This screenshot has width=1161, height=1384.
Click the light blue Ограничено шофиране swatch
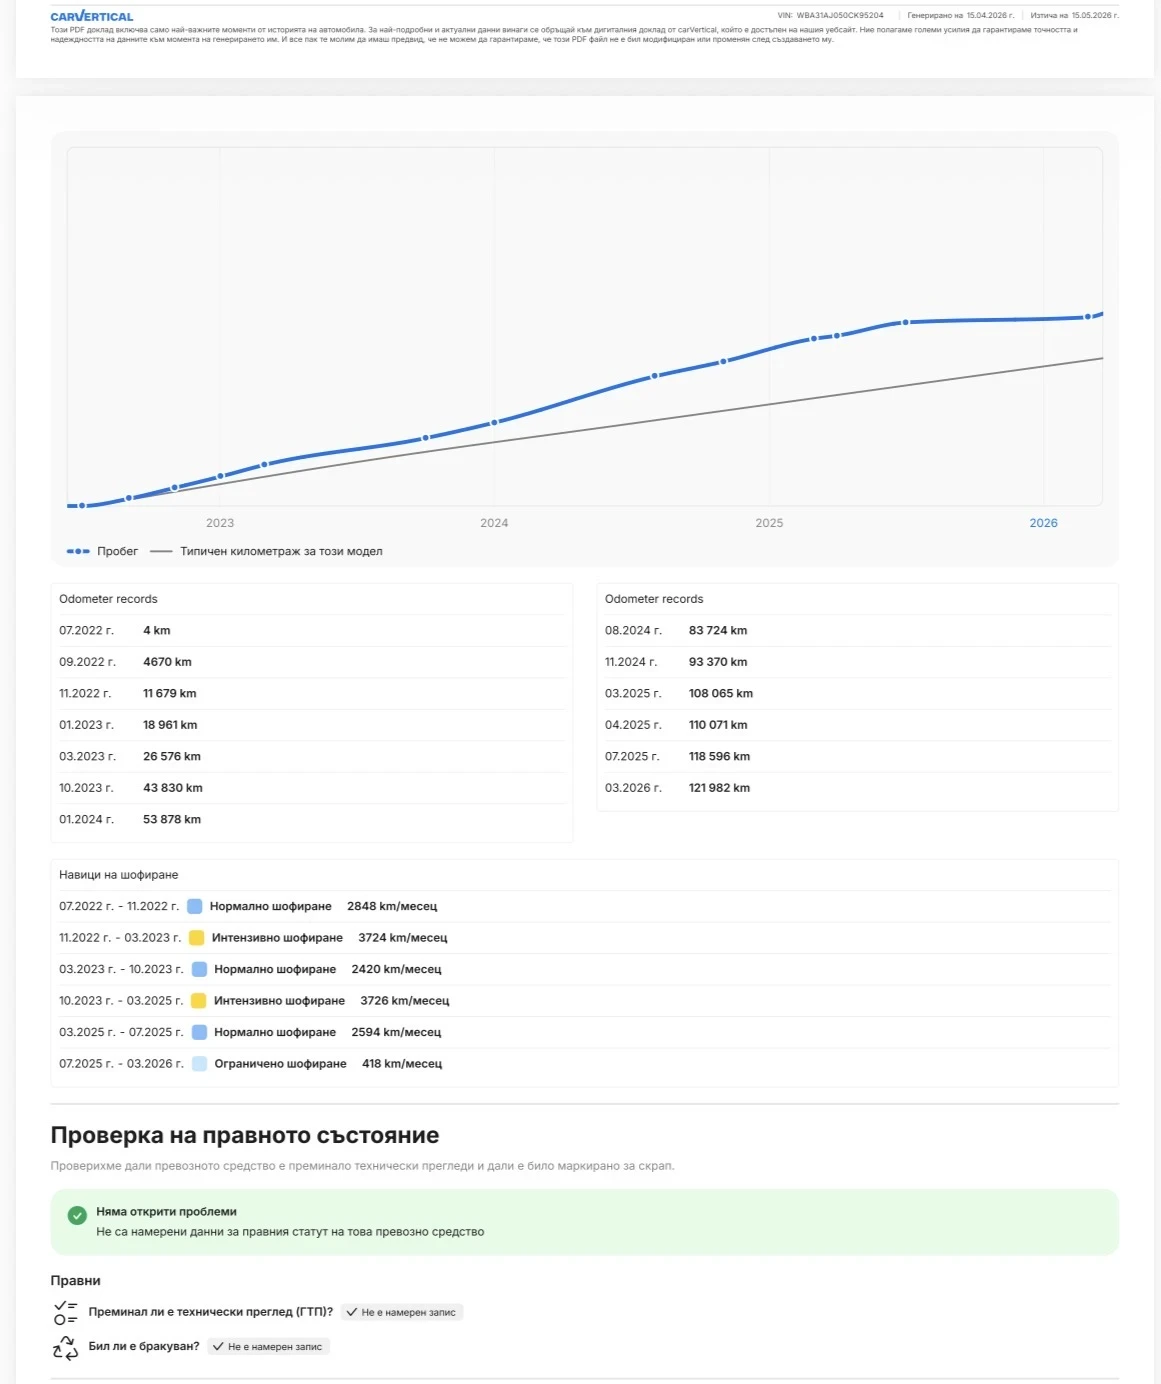[199, 1064]
